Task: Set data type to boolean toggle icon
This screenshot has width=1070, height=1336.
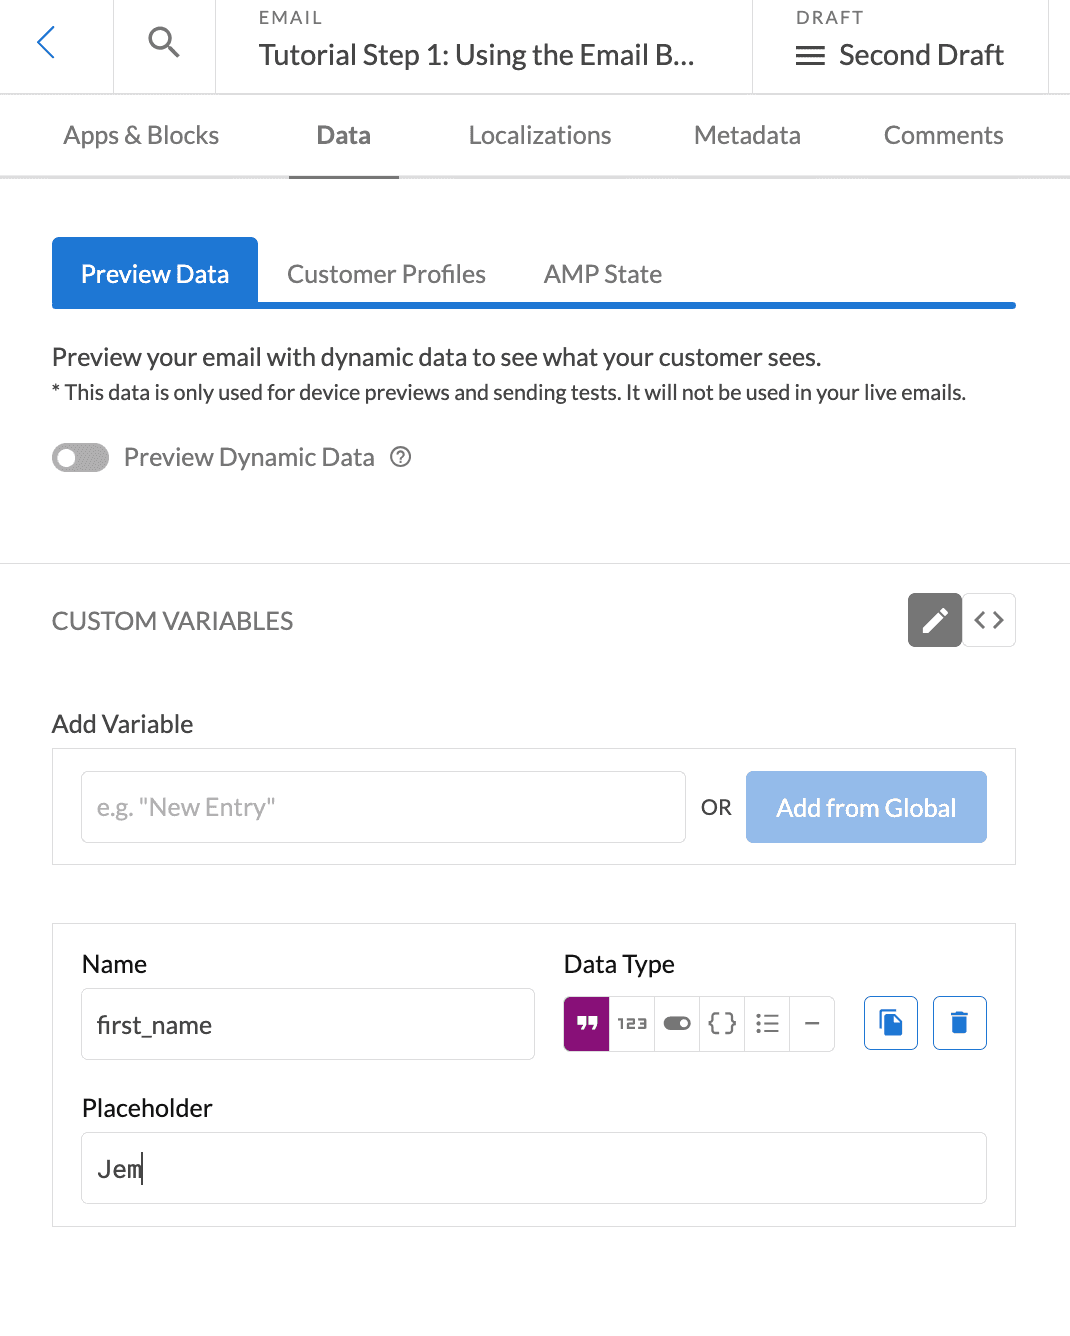Action: (x=677, y=1023)
